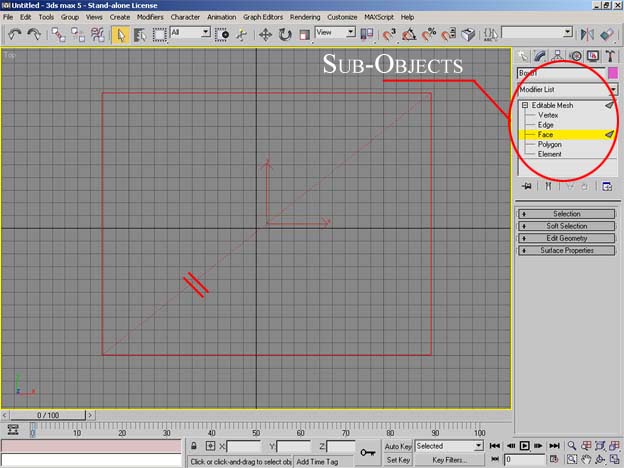Screen dimensions: 624x468
Task: Collapse the Editable Mesh tree node
Action: [x=525, y=105]
